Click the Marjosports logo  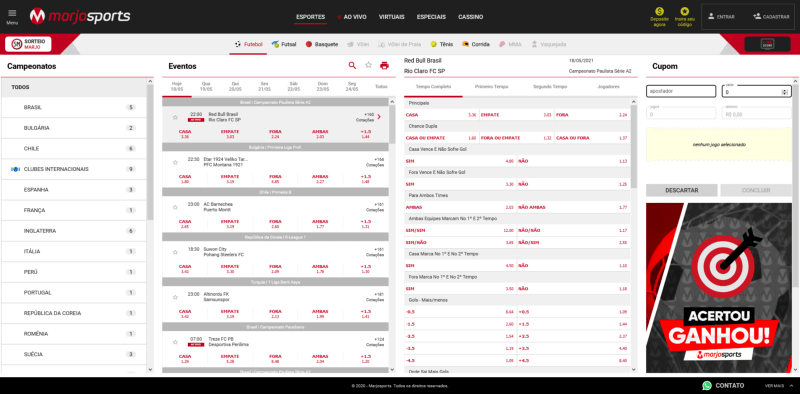[80, 17]
